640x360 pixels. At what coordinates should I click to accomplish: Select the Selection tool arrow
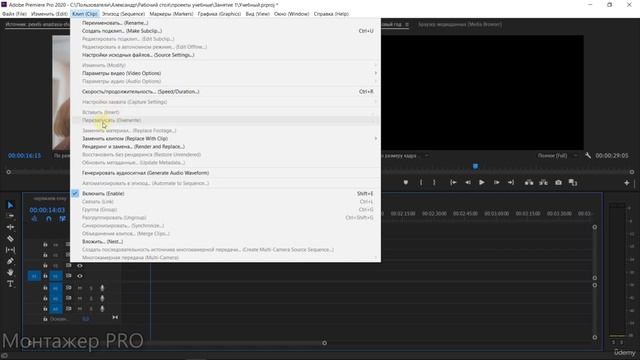tap(10, 205)
